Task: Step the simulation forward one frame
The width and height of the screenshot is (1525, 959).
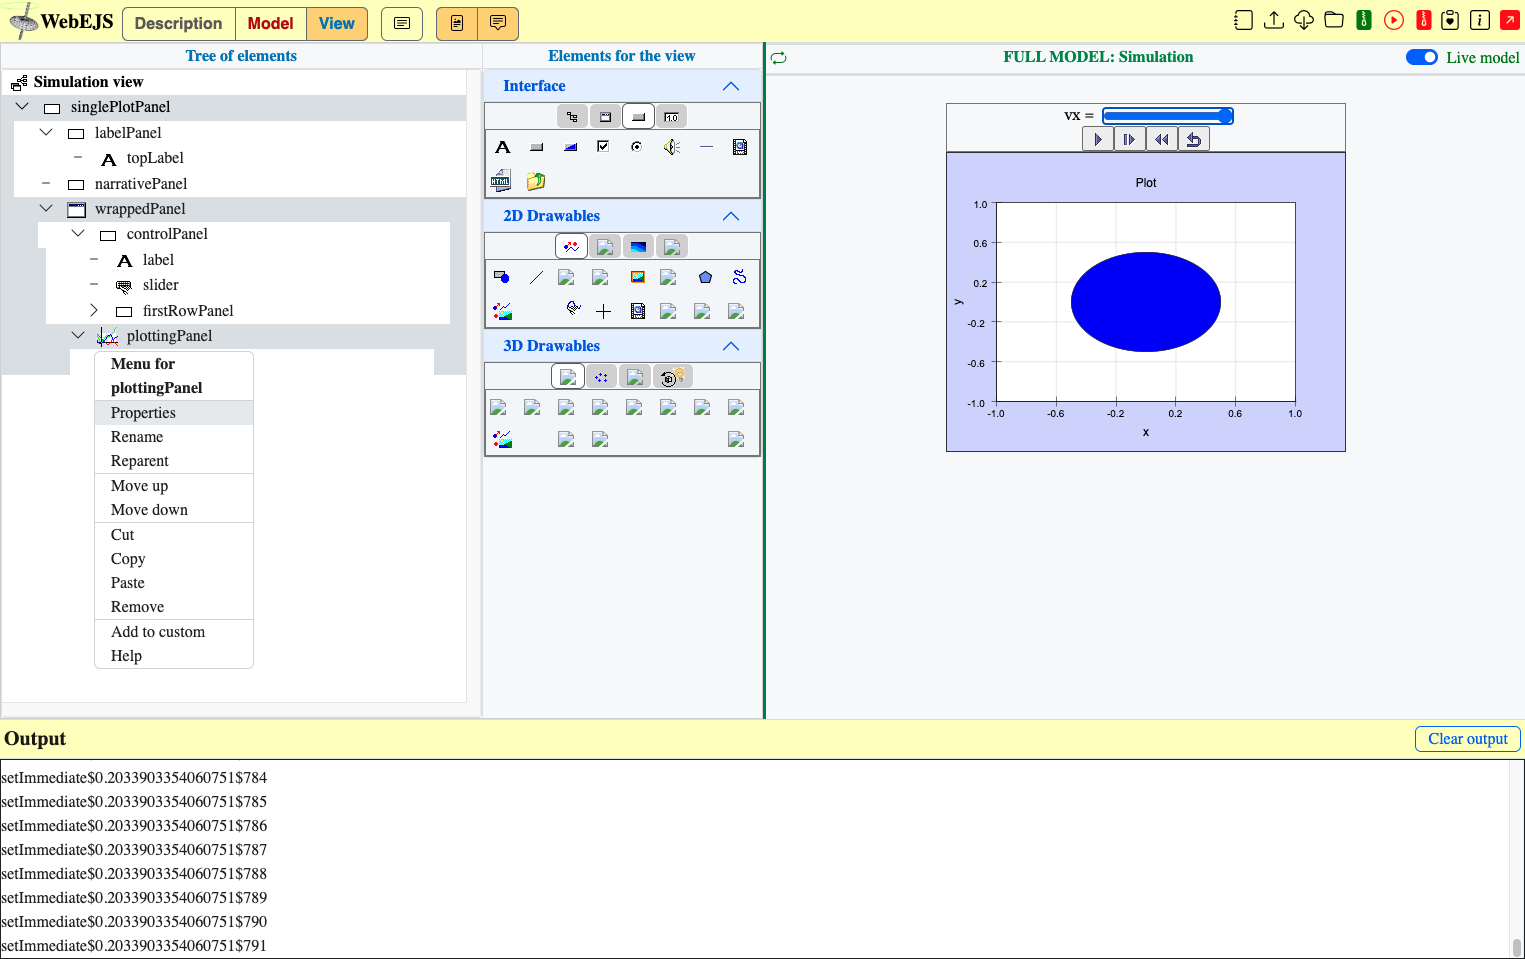Action: point(1130,140)
